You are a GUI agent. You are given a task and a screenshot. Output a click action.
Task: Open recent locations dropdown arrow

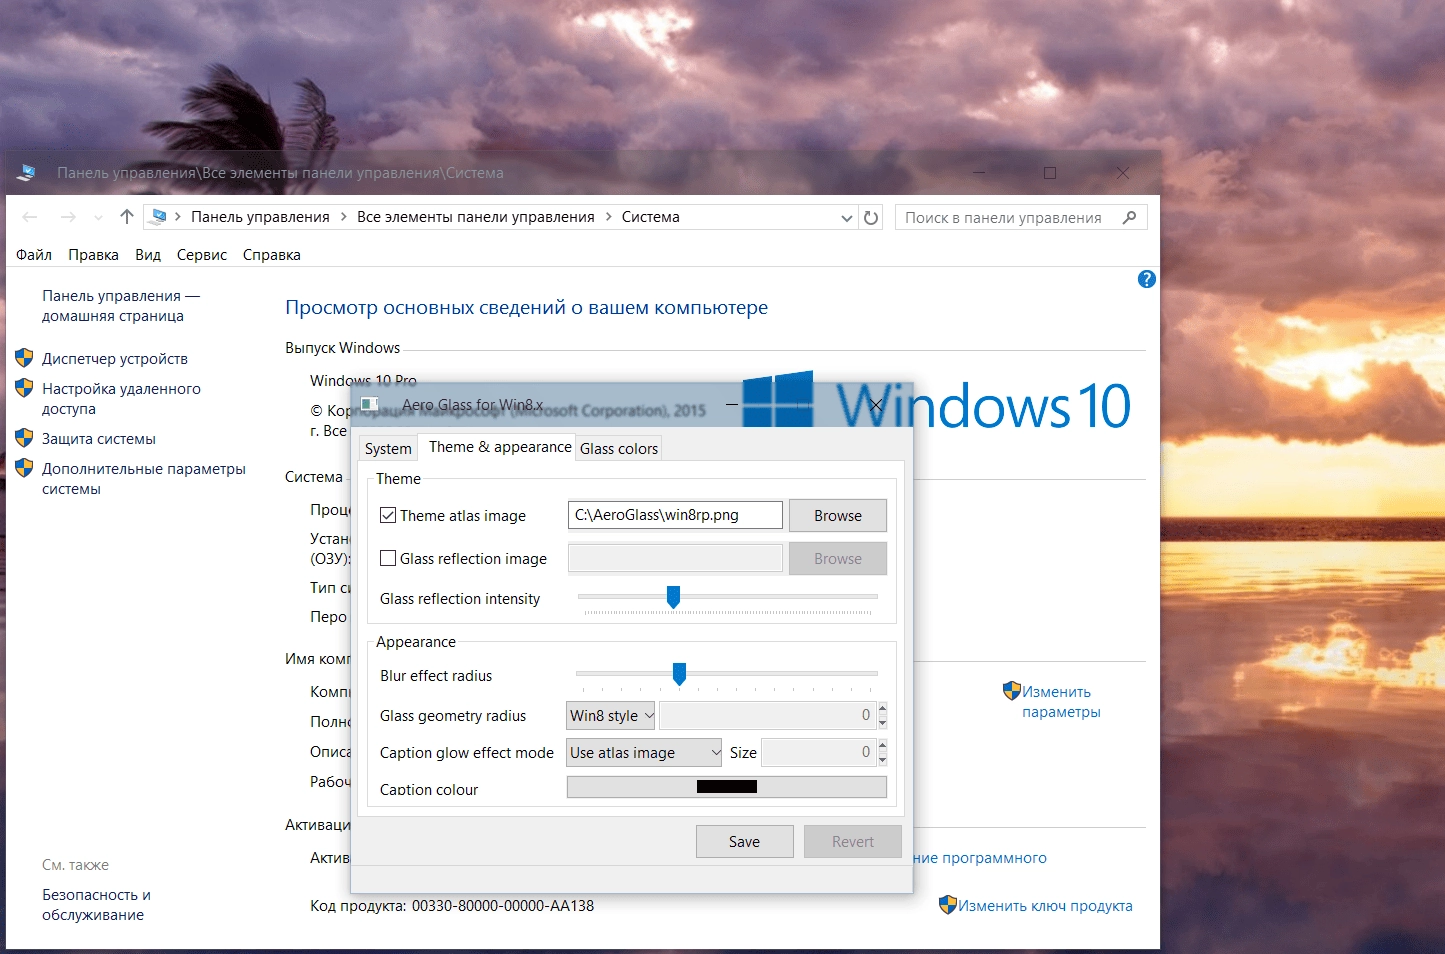click(x=98, y=218)
